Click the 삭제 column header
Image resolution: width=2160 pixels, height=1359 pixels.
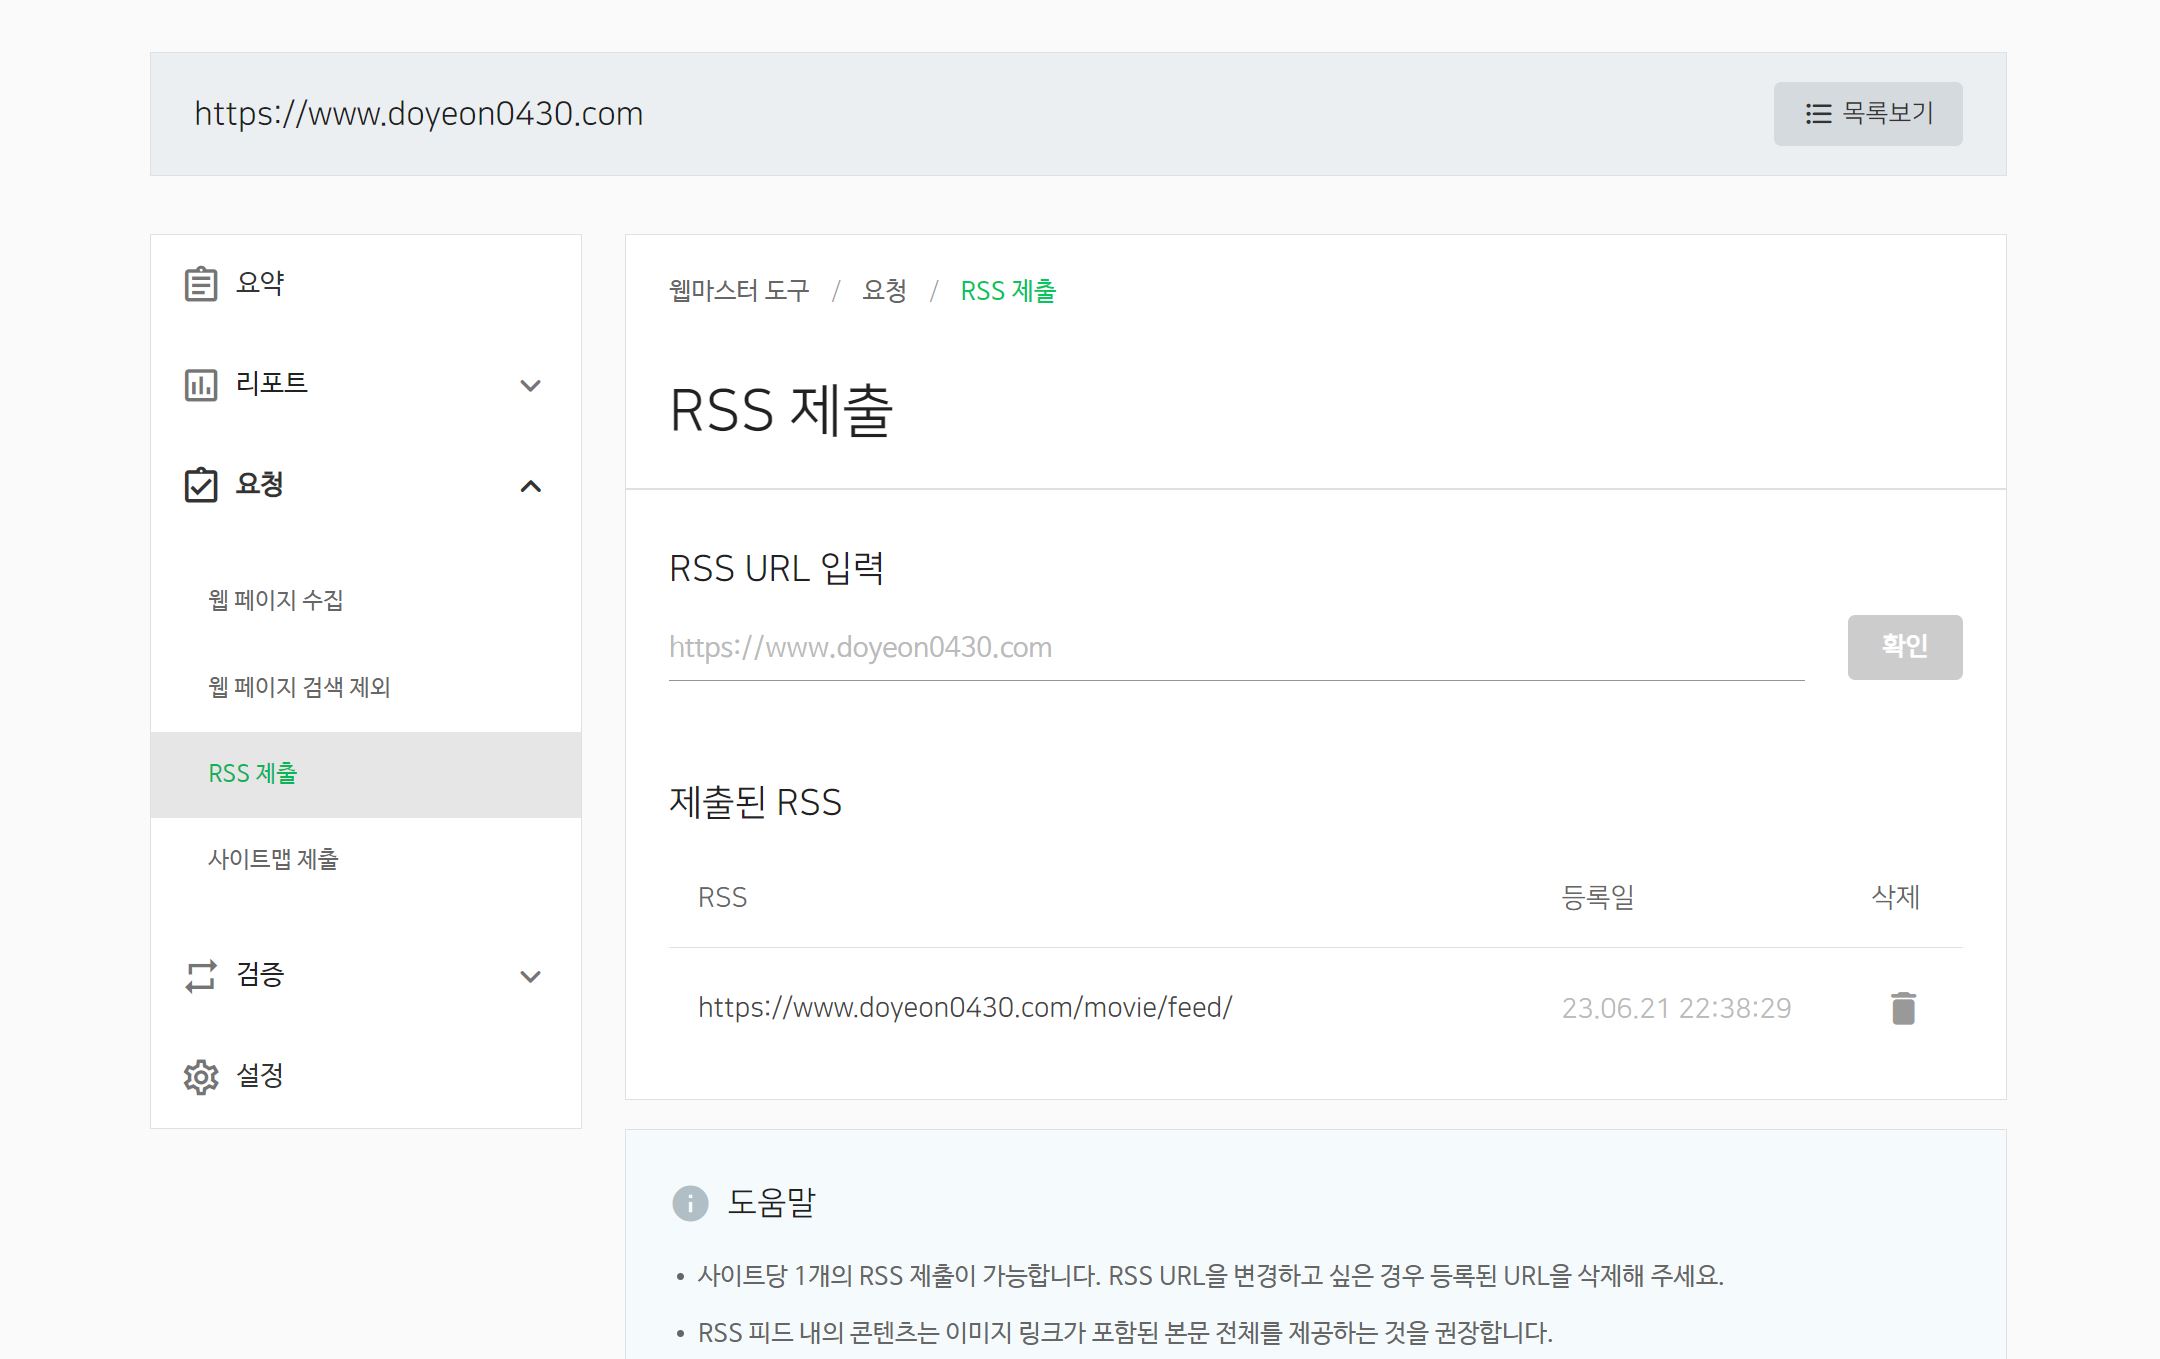(x=1895, y=897)
